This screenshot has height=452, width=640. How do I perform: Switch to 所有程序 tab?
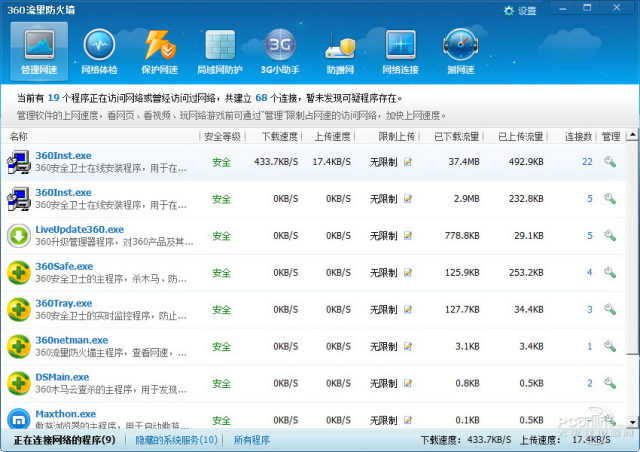(251, 440)
